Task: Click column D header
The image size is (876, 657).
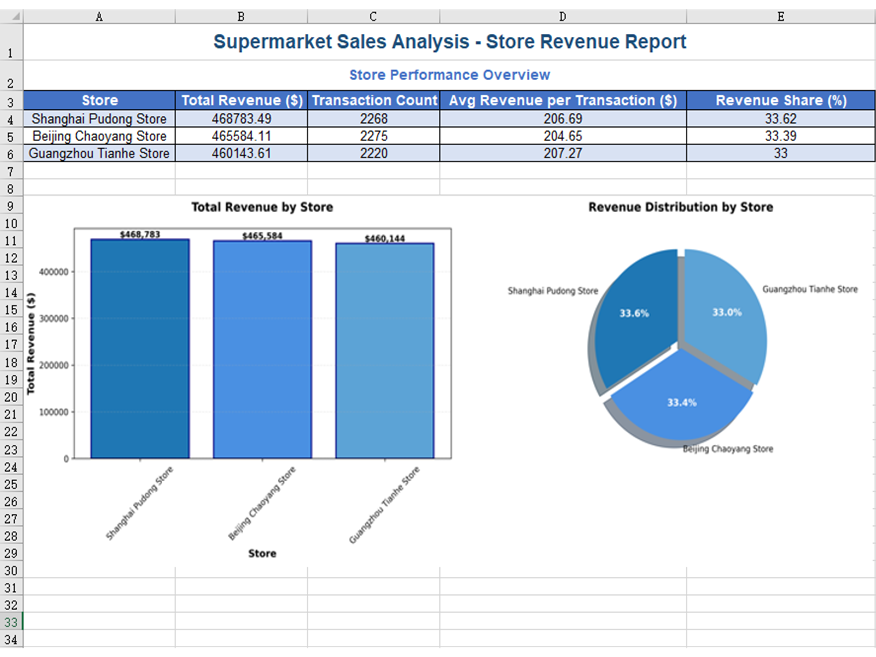Action: 562,16
